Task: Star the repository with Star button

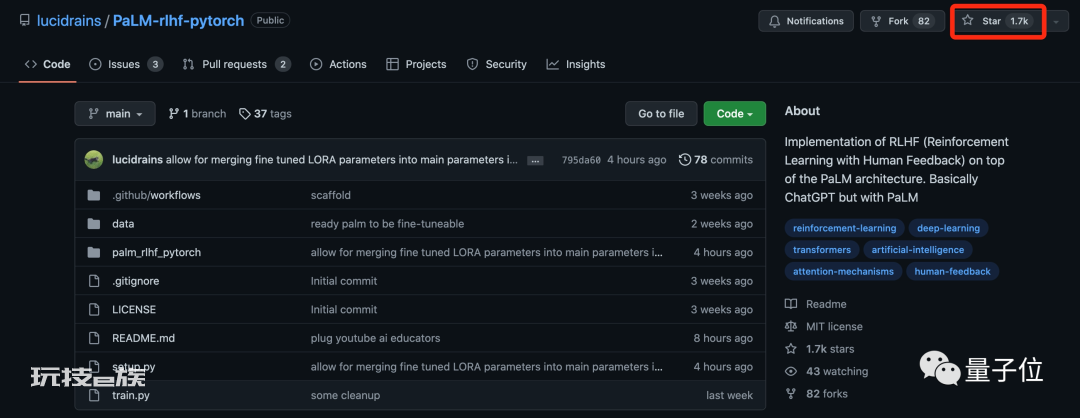Action: [997, 21]
